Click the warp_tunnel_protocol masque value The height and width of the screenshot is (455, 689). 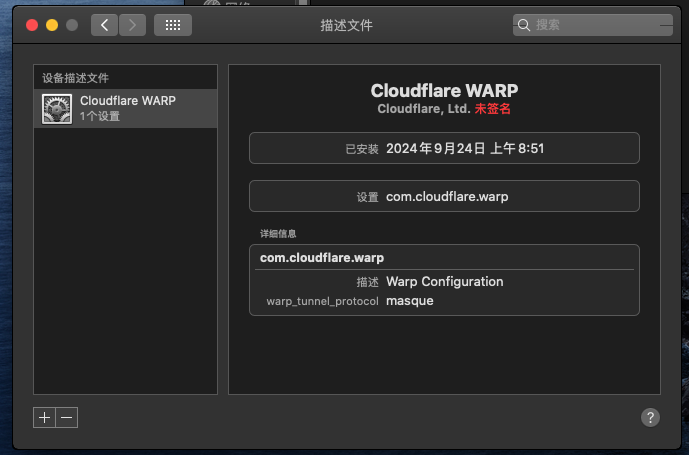[410, 301]
